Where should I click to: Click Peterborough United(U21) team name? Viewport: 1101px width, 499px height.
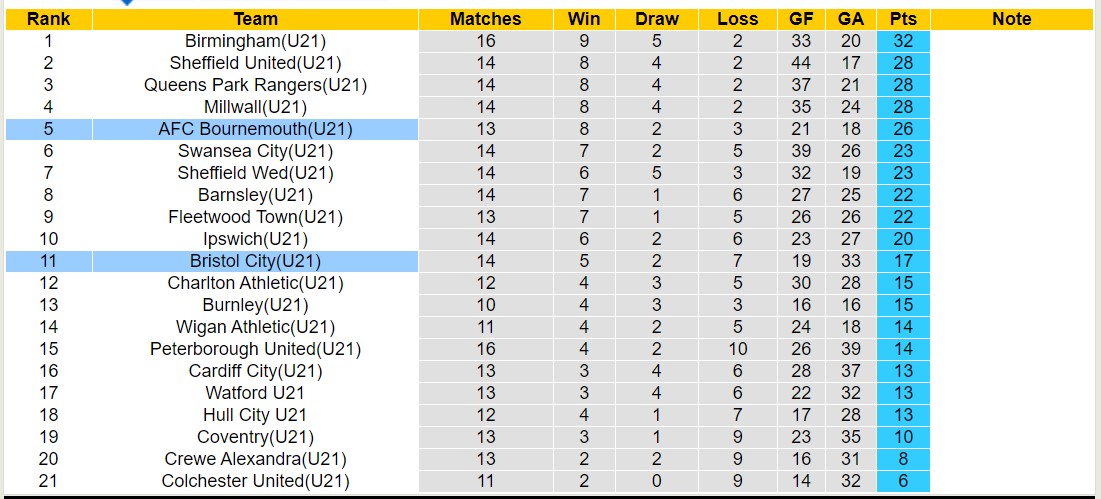255,349
